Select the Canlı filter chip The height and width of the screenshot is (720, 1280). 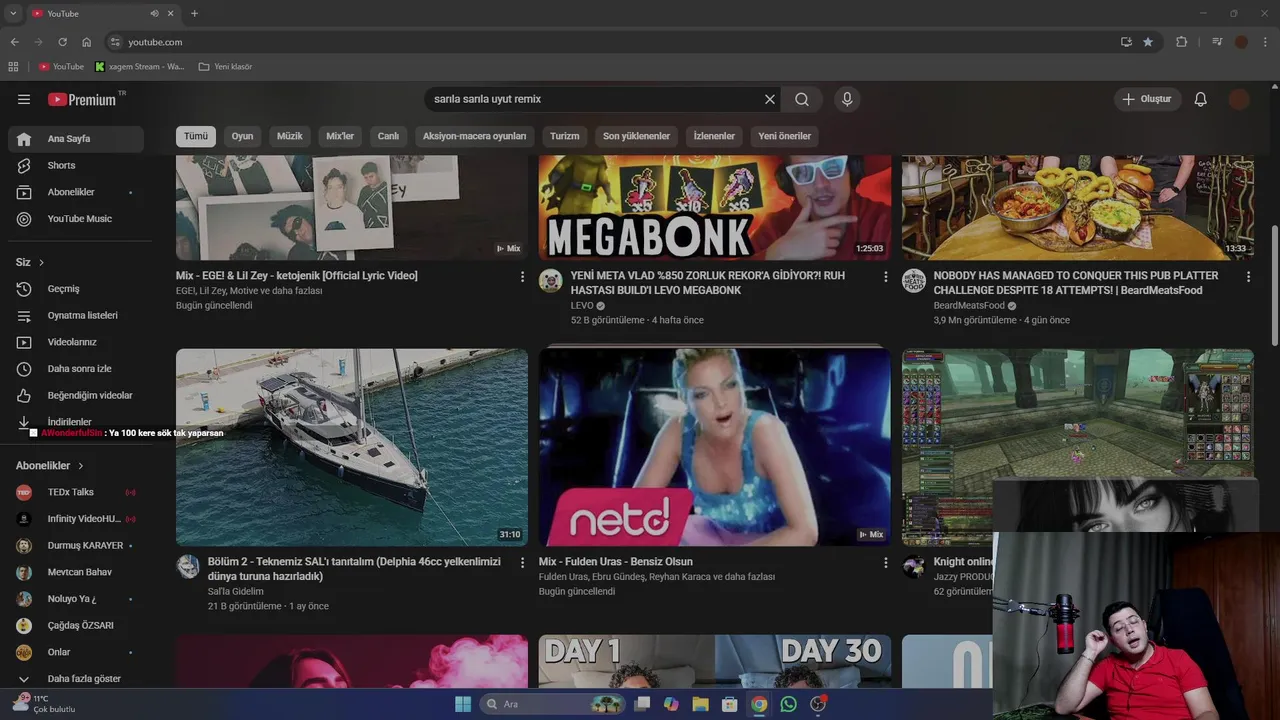pyautogui.click(x=388, y=136)
